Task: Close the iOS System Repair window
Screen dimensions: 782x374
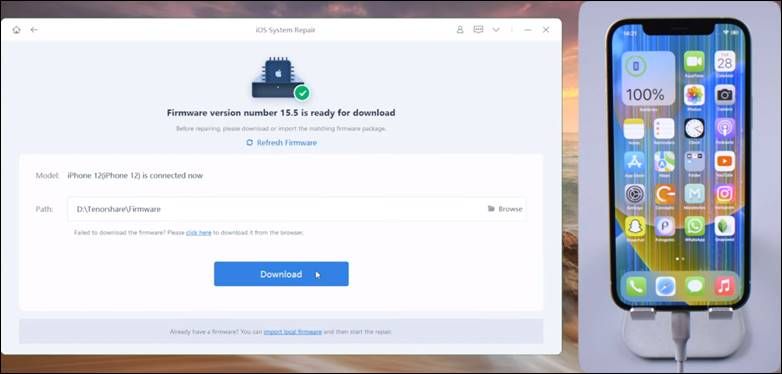Action: pos(546,30)
